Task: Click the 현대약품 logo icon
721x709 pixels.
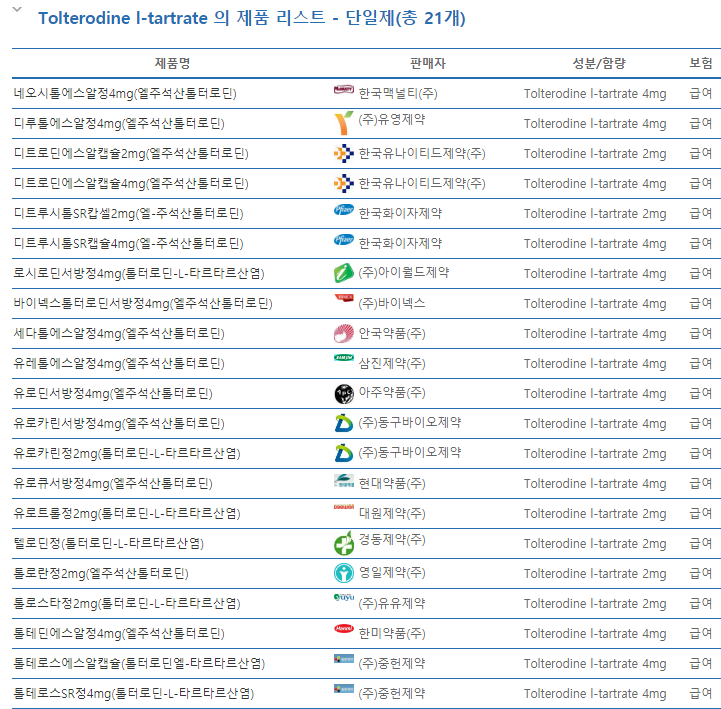Action: click(343, 481)
